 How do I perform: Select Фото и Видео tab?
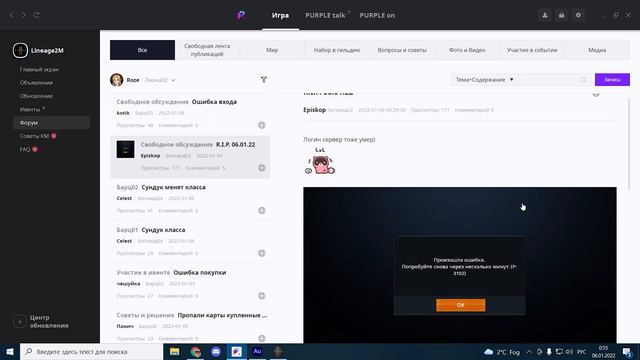tap(467, 50)
